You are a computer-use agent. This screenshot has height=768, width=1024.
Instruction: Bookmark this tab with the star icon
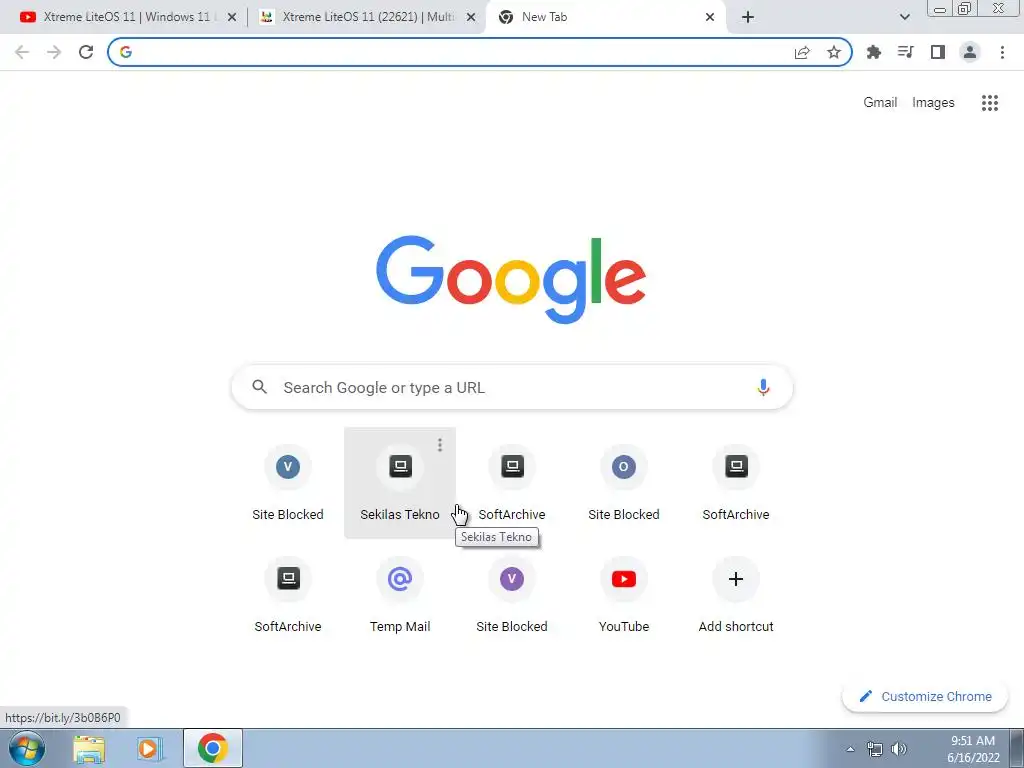[834, 52]
